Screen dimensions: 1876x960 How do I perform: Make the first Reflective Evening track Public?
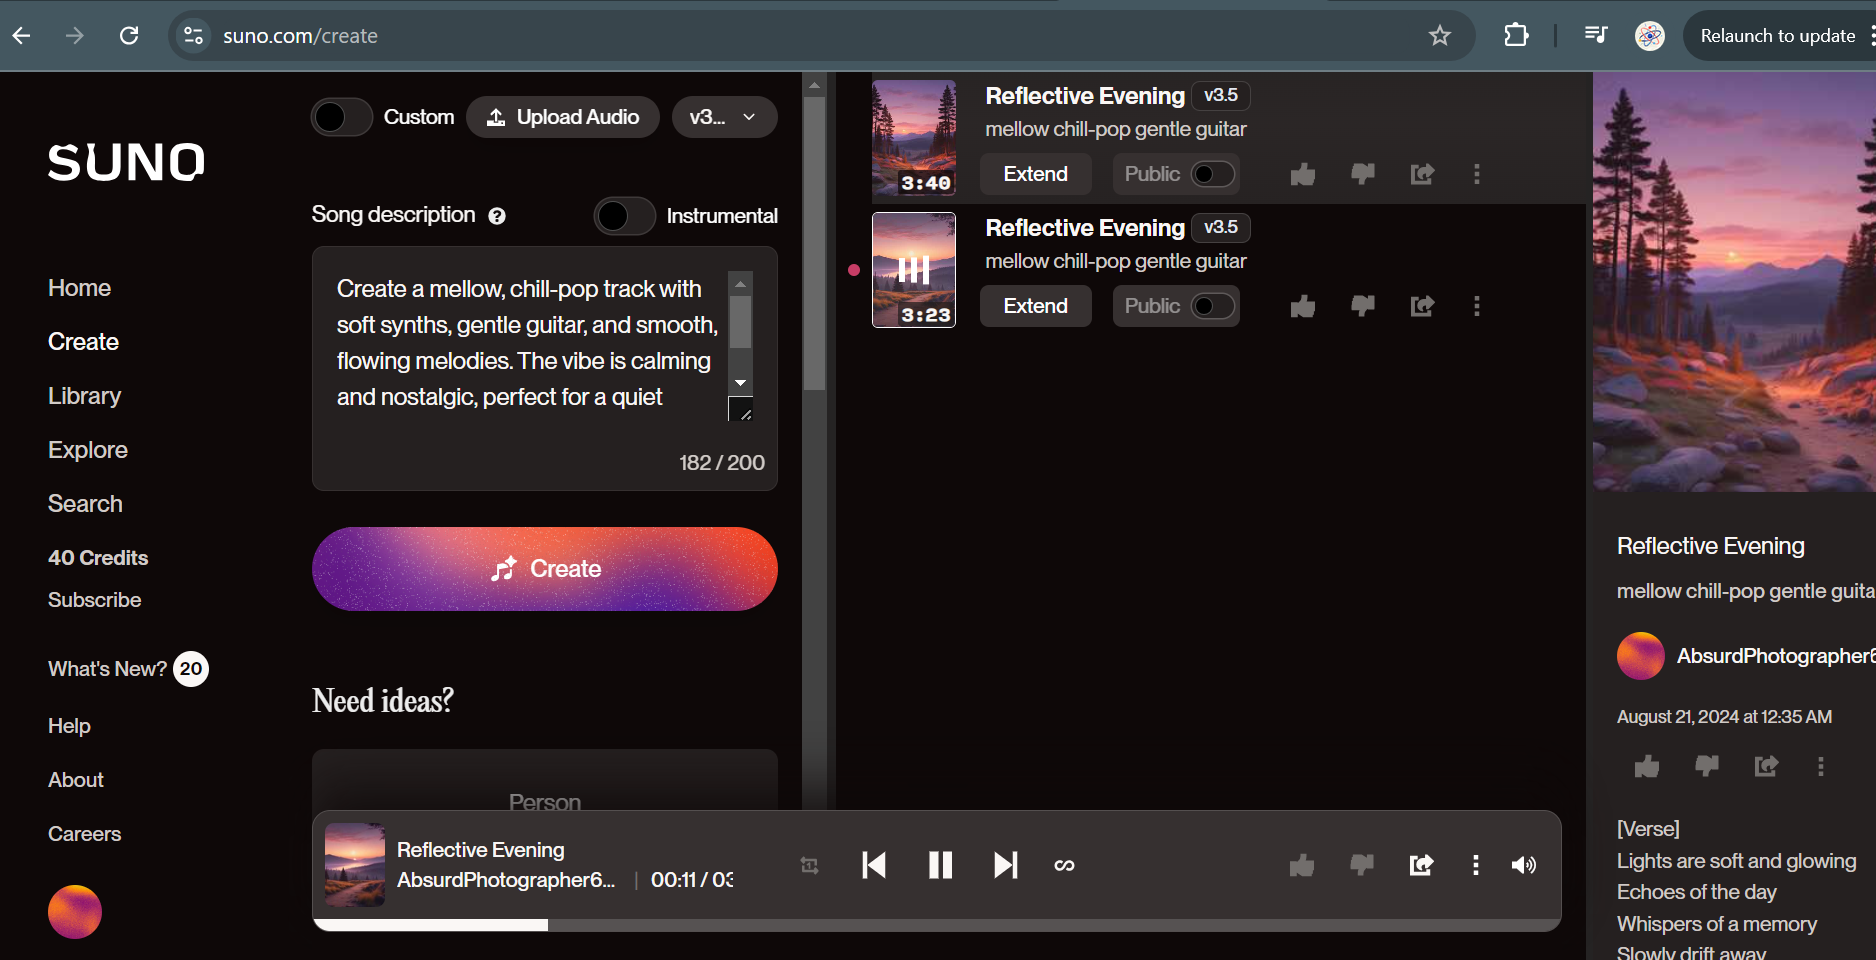pyautogui.click(x=1216, y=173)
